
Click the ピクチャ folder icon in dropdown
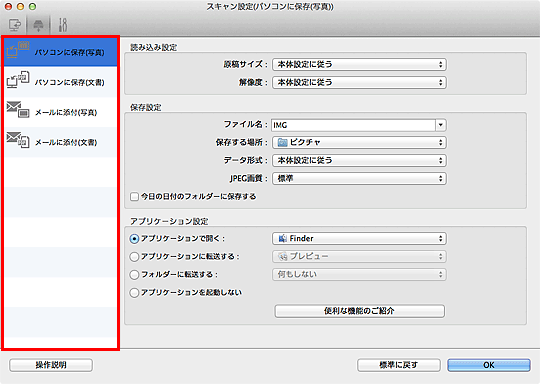[282, 143]
